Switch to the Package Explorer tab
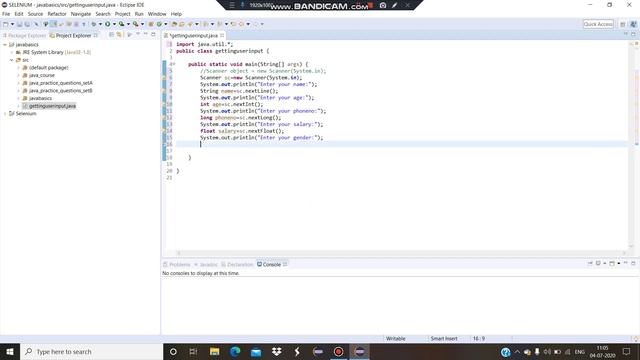640x360 pixels. (24, 36)
